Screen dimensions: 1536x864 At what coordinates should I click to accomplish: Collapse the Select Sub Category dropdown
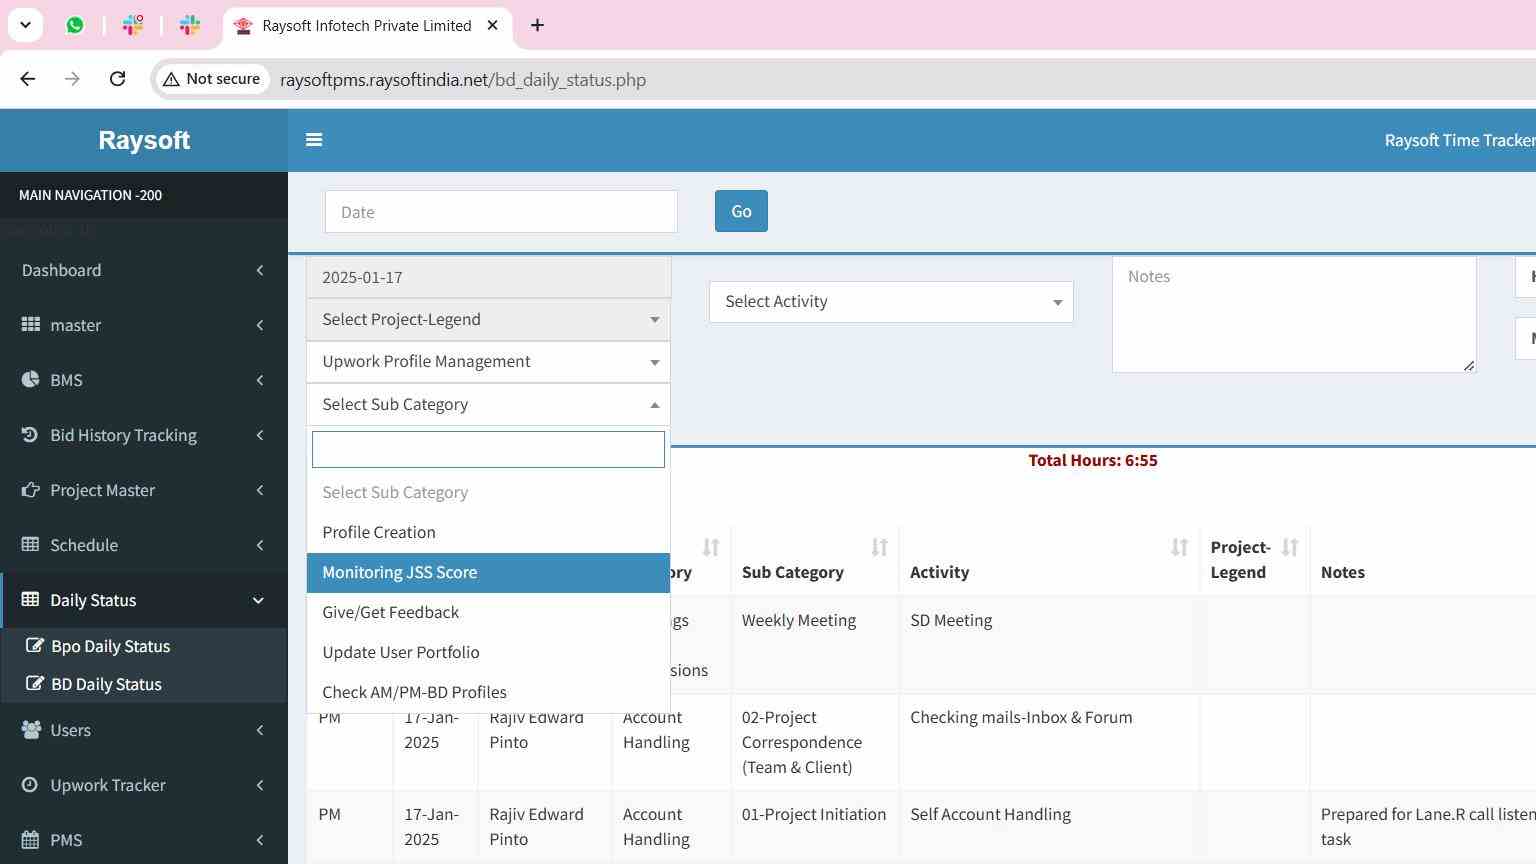(488, 404)
